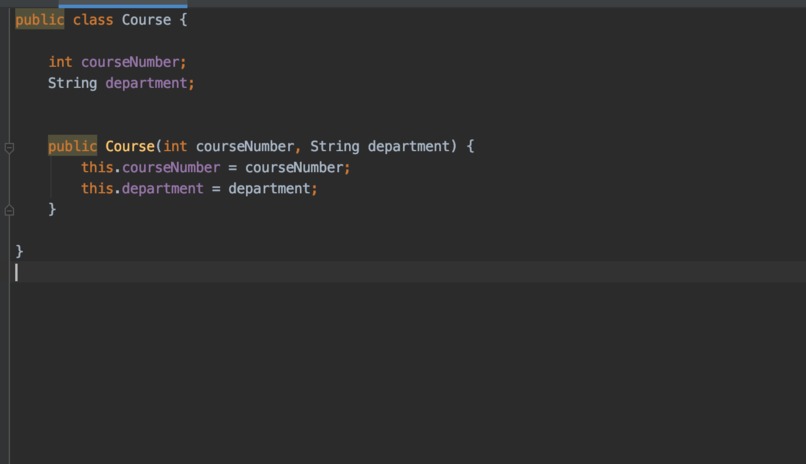Click the highlighted public keyword of constructor
Image resolution: width=806 pixels, height=464 pixels.
click(72, 146)
